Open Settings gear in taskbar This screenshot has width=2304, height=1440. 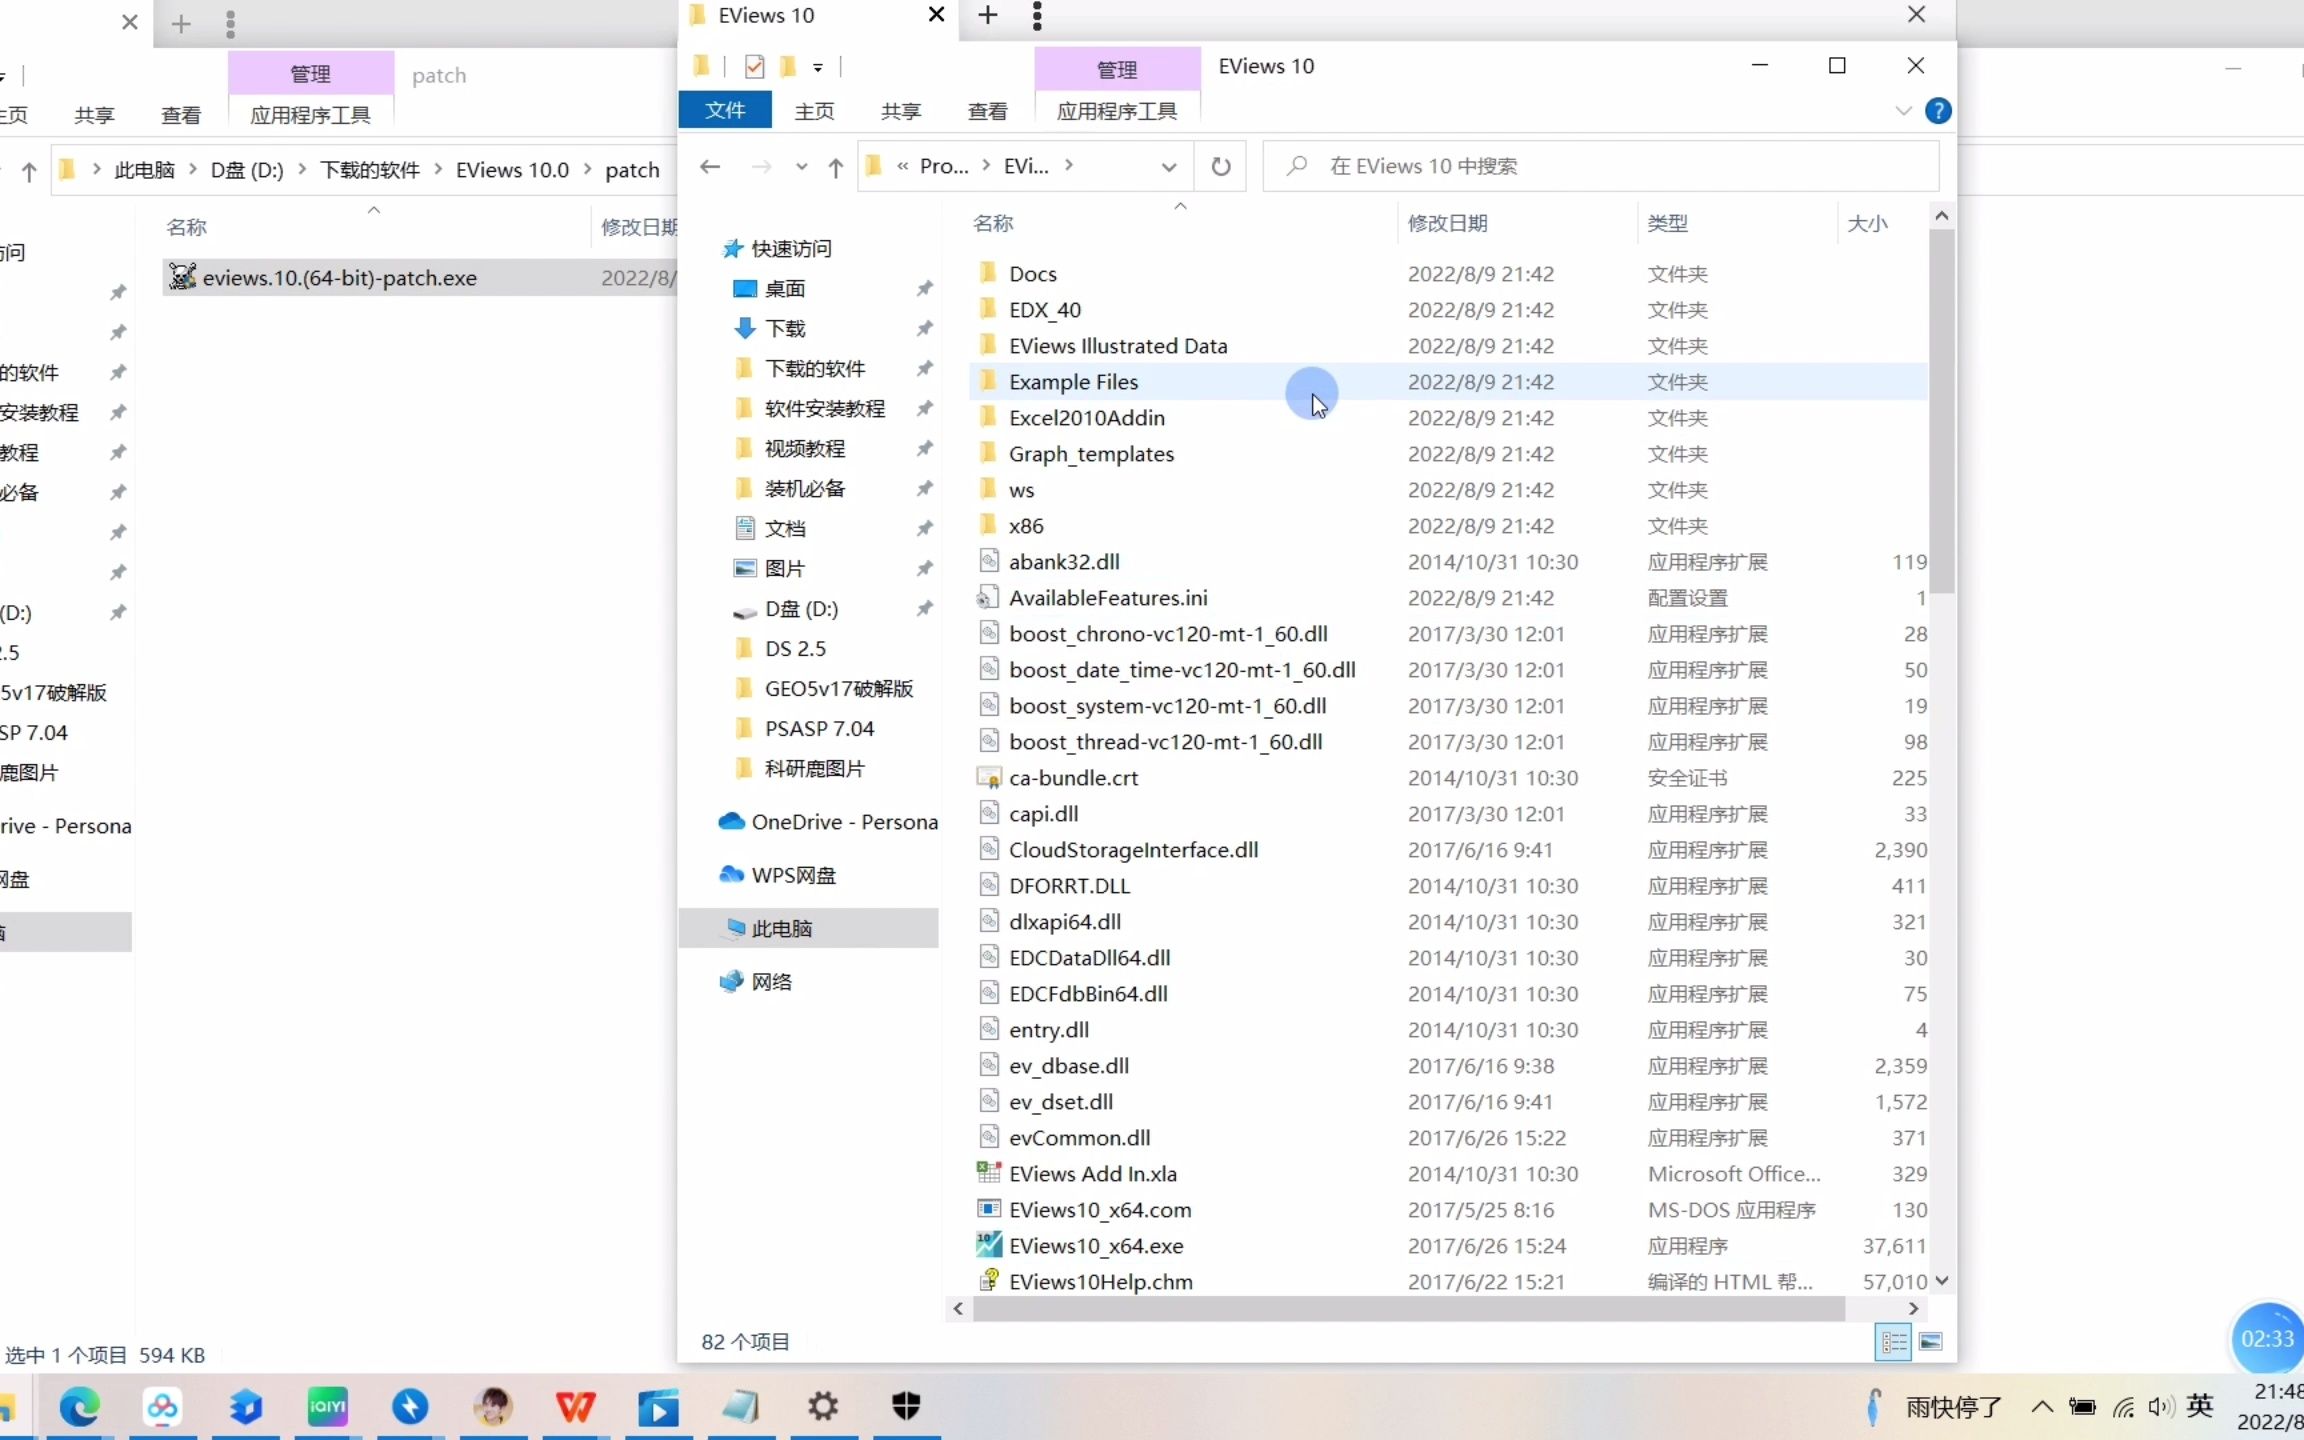pyautogui.click(x=823, y=1407)
